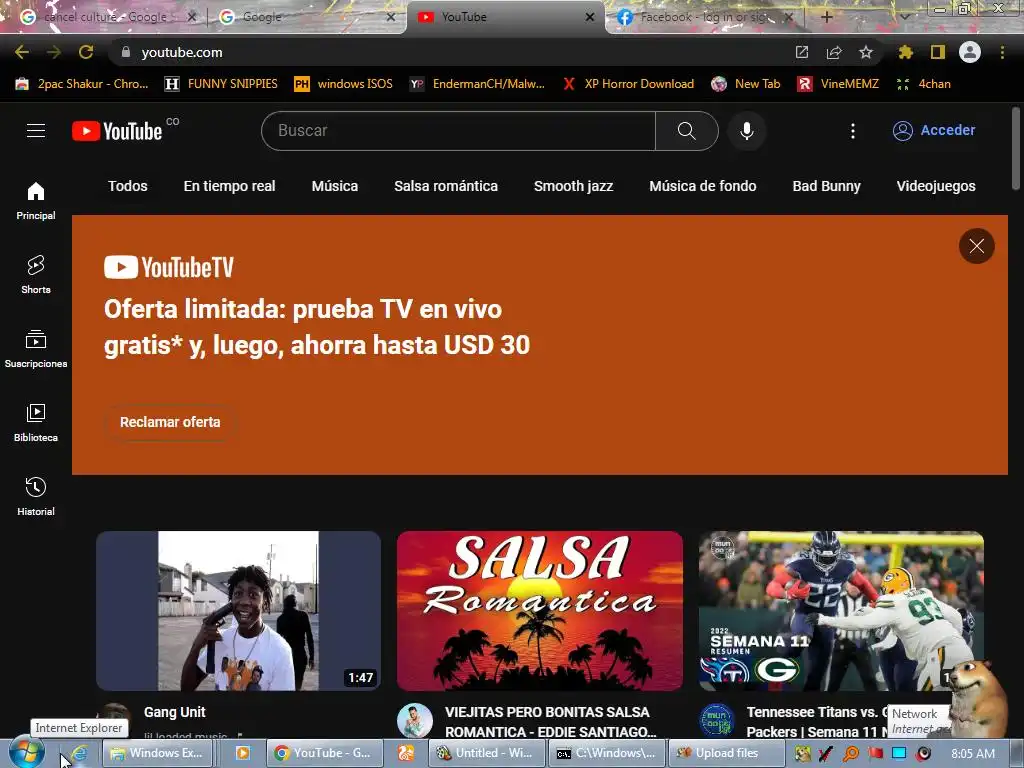Click the search magnifier button
This screenshot has width=1024, height=768.
click(x=686, y=131)
